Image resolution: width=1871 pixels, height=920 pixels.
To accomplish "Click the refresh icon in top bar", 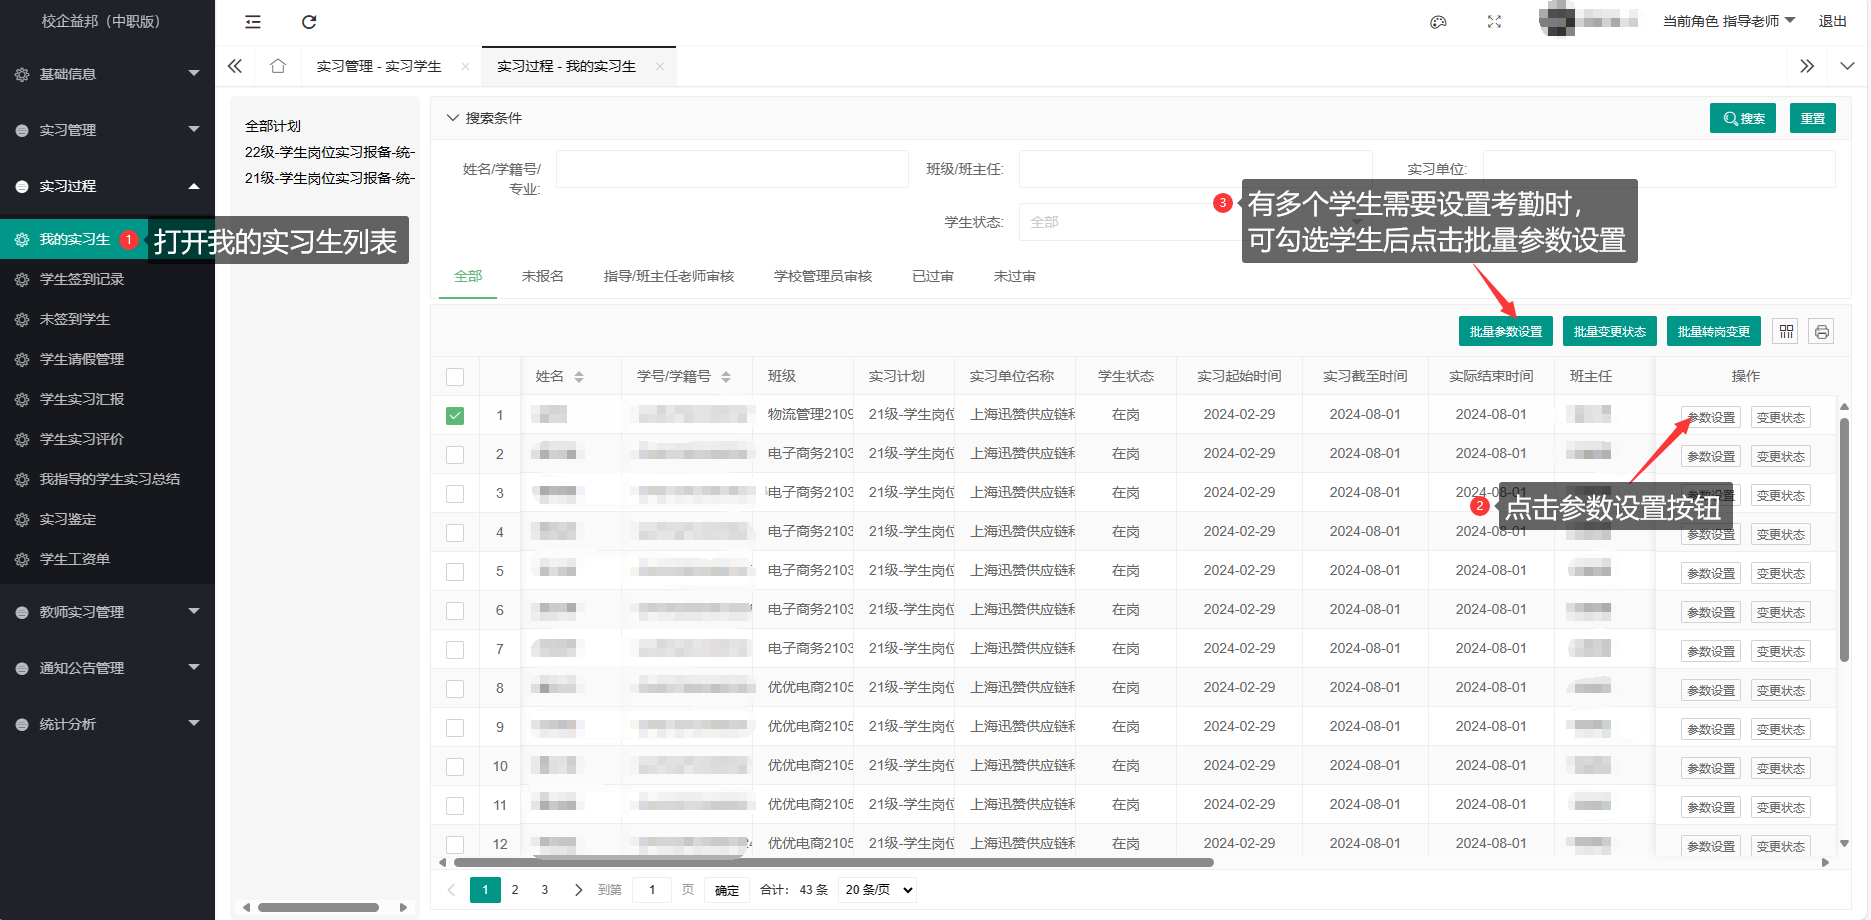I will pyautogui.click(x=309, y=22).
